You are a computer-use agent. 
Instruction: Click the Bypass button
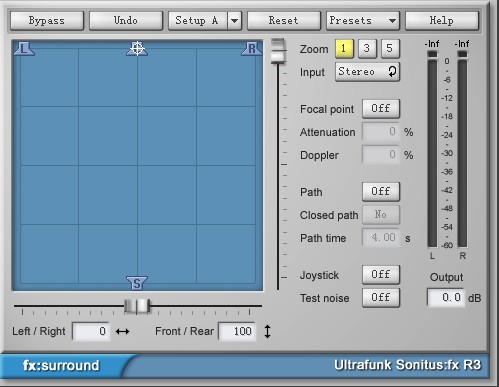(47, 21)
